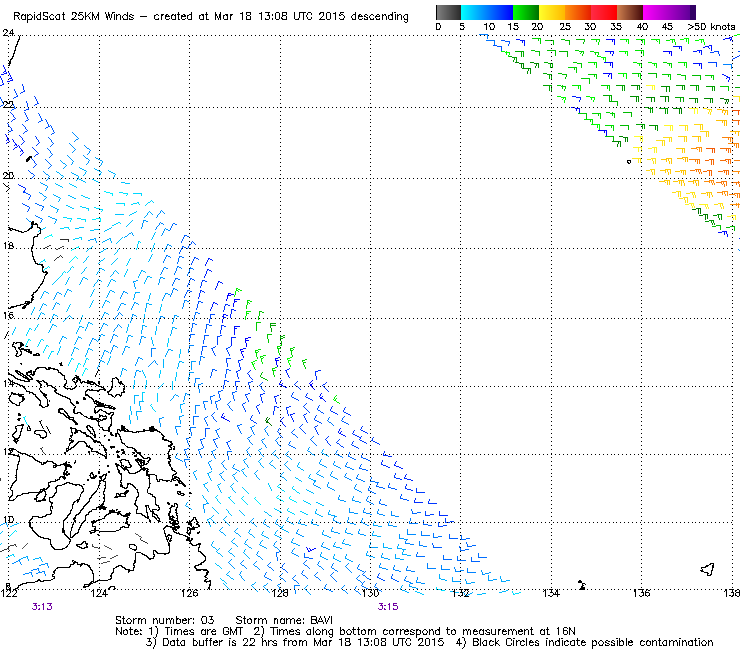740x650 pixels.
Task: Click the latitude label '12'
Action: click(x=8, y=452)
